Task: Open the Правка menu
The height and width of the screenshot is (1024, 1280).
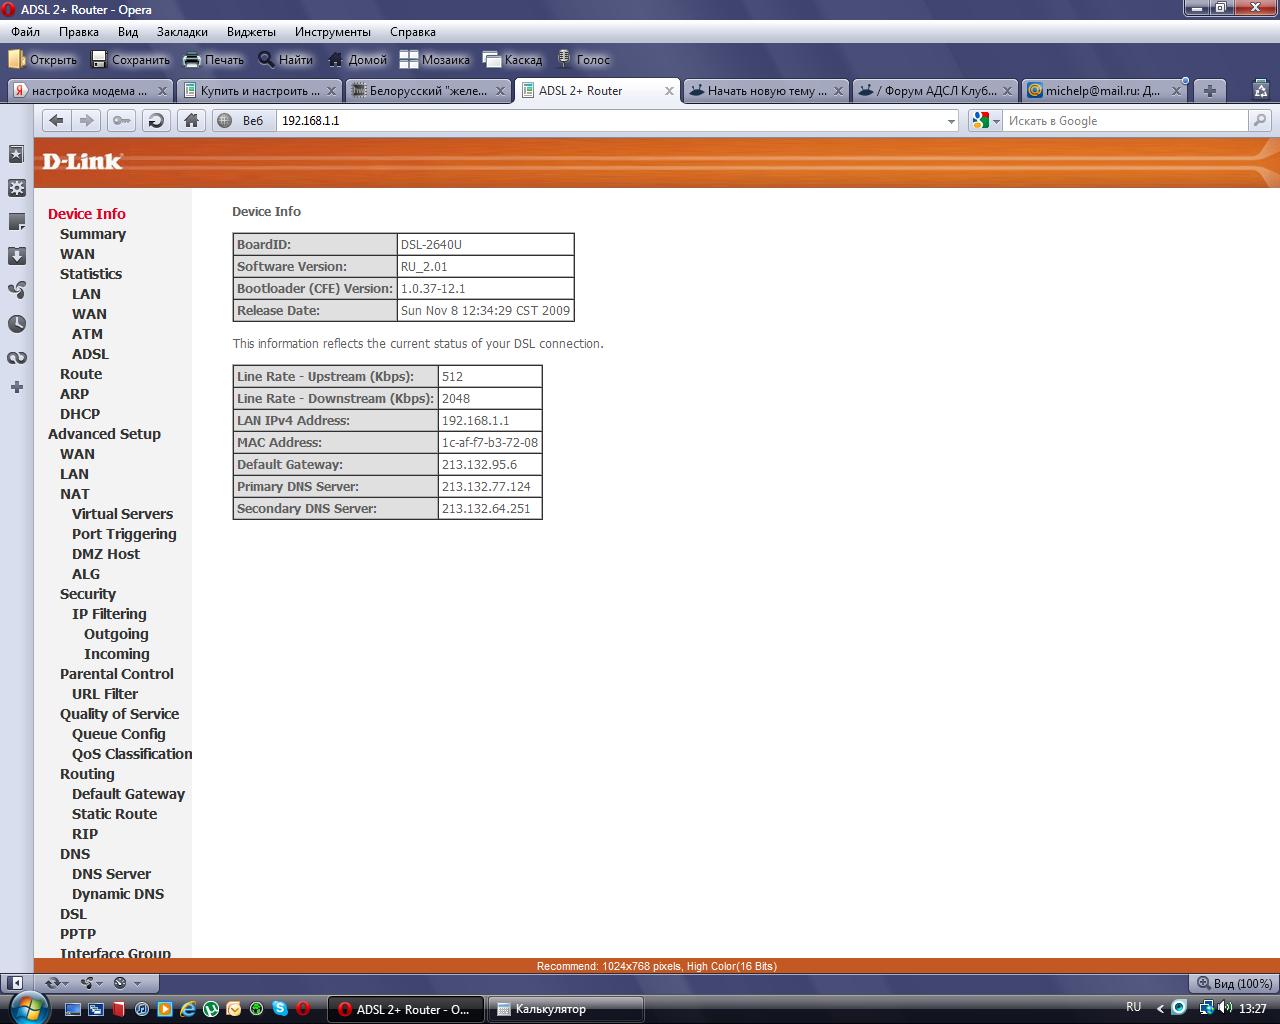Action: click(x=79, y=32)
